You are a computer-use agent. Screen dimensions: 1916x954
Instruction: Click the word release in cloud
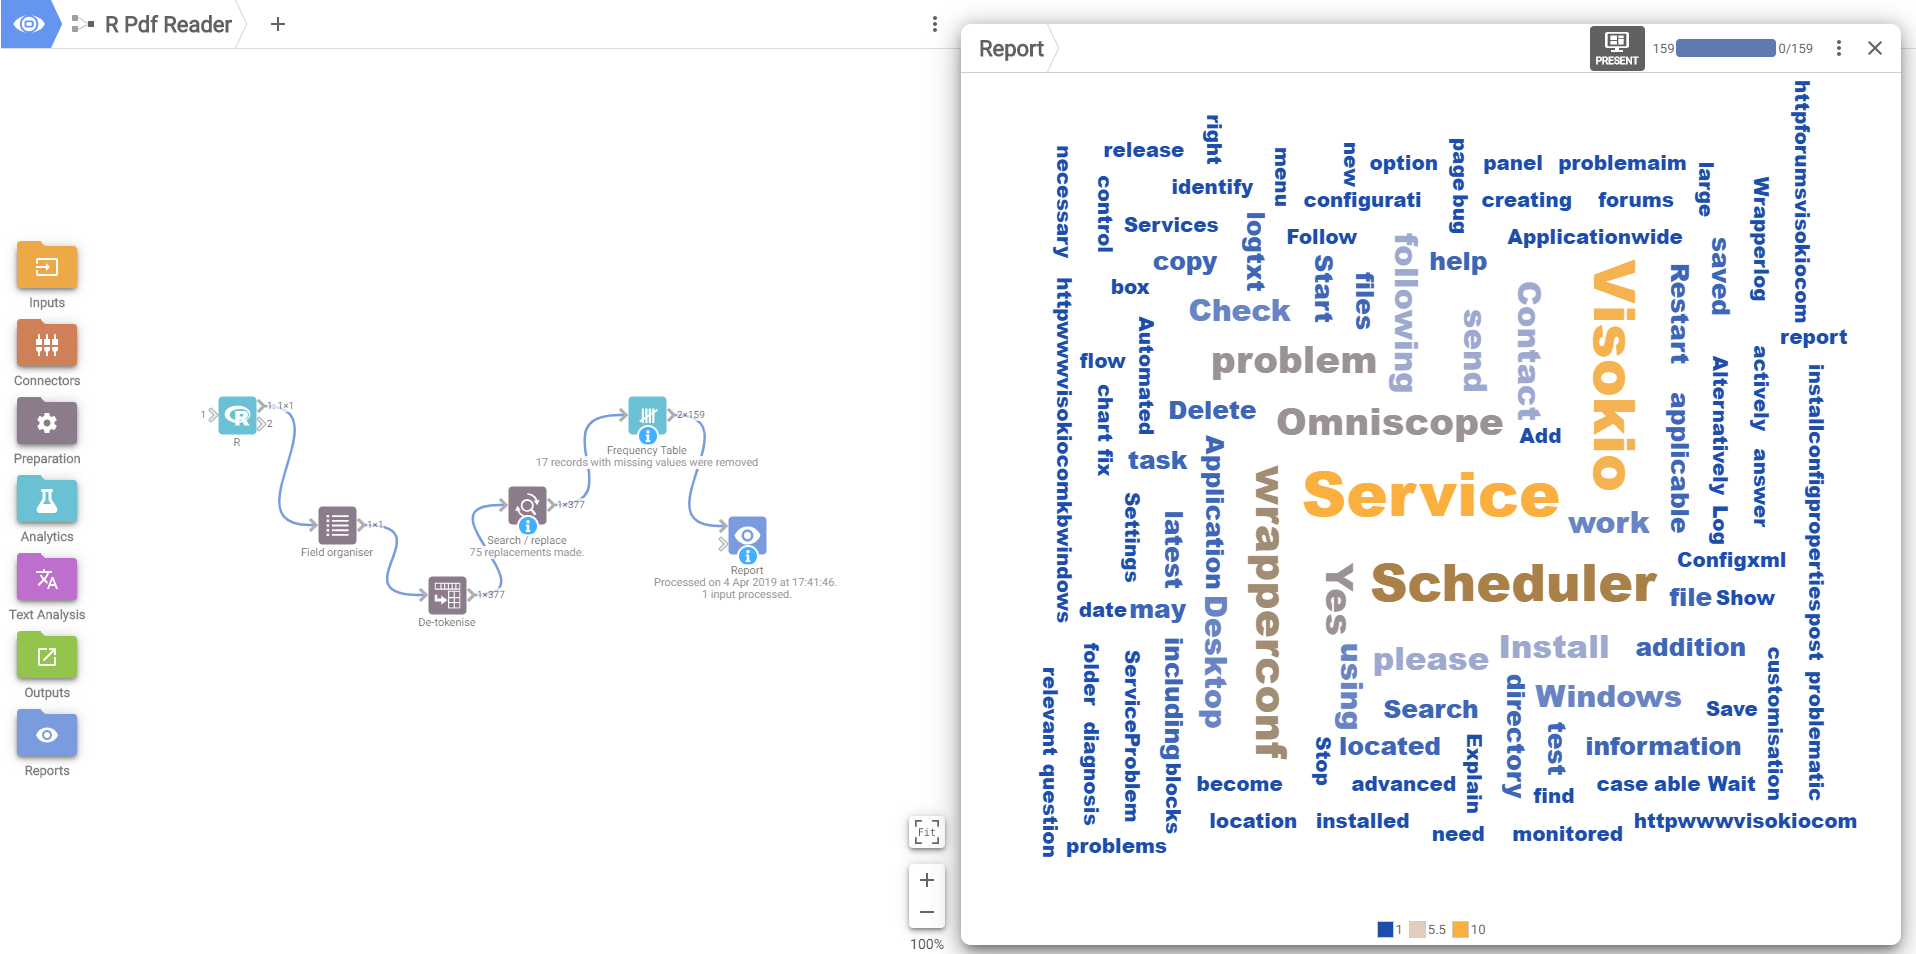tap(1143, 150)
